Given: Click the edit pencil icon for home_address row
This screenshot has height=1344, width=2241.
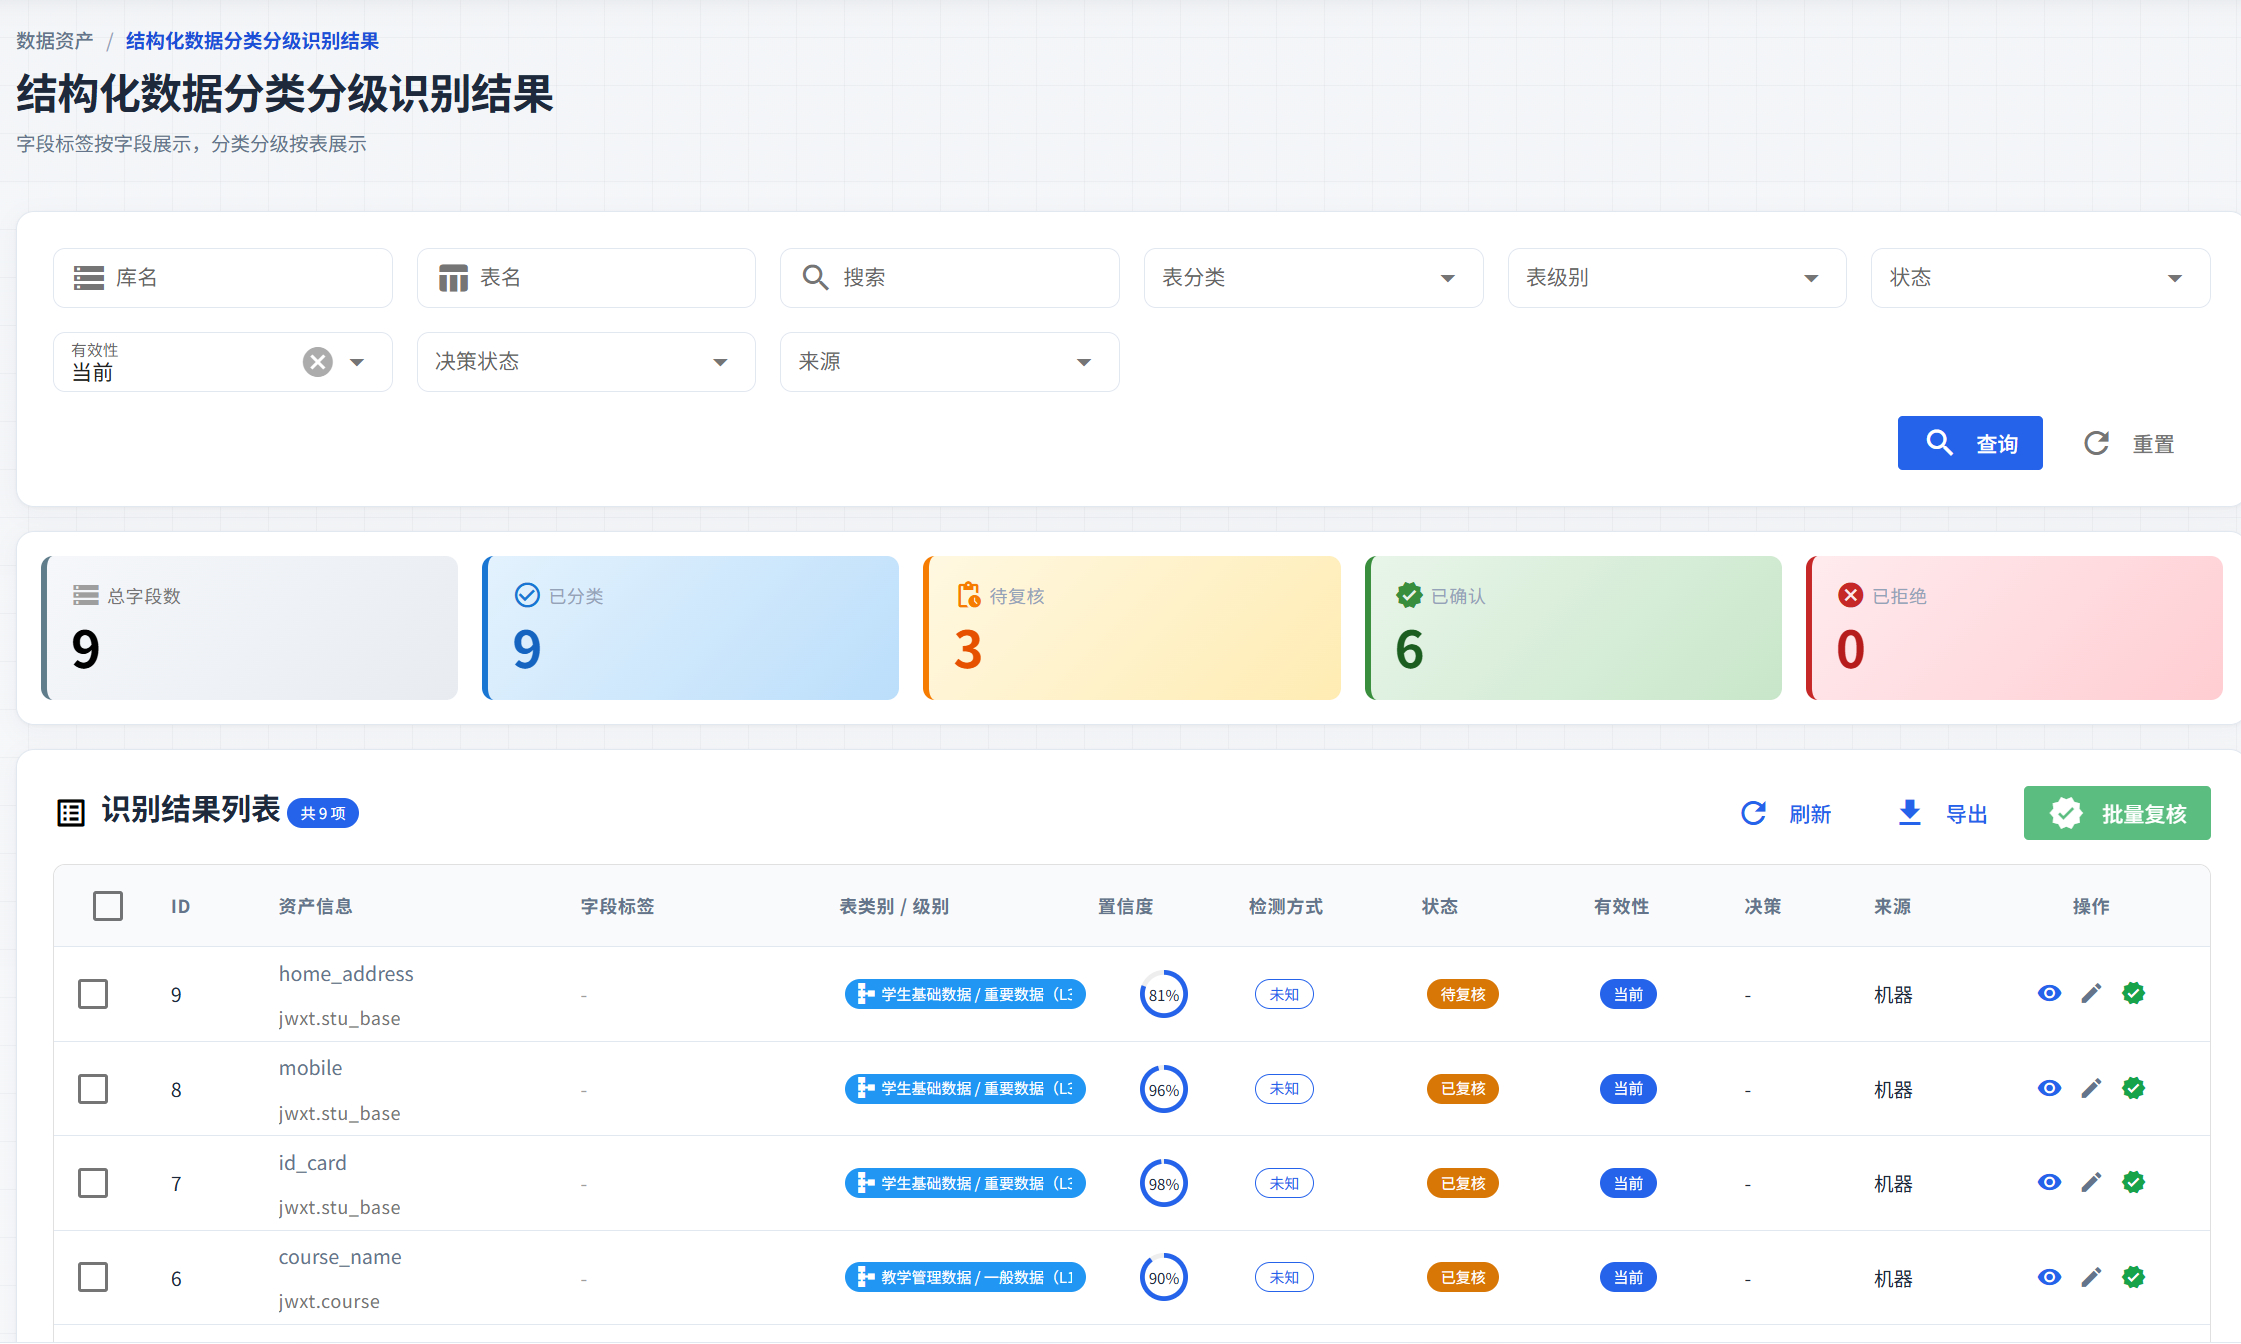Looking at the screenshot, I should tap(2091, 993).
